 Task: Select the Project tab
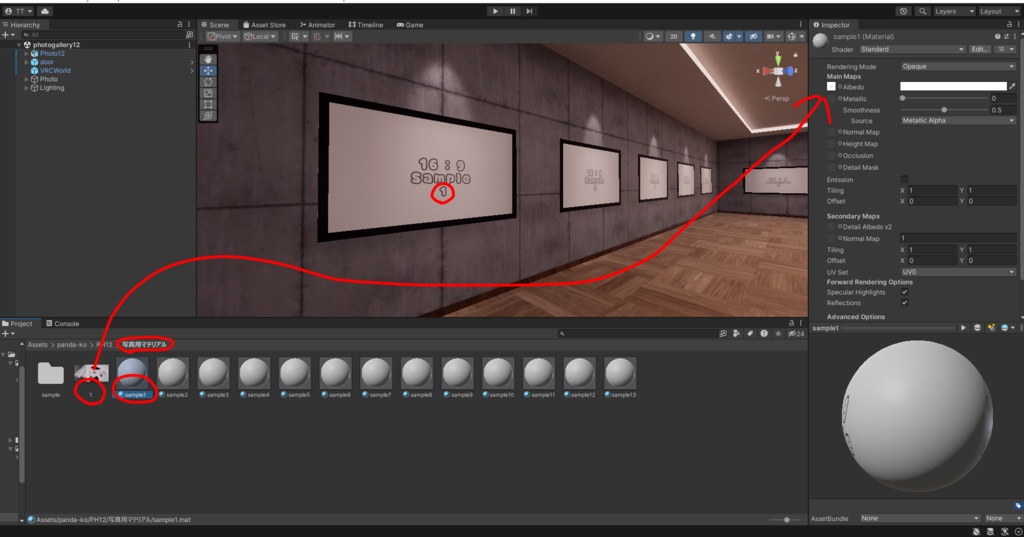pos(18,323)
